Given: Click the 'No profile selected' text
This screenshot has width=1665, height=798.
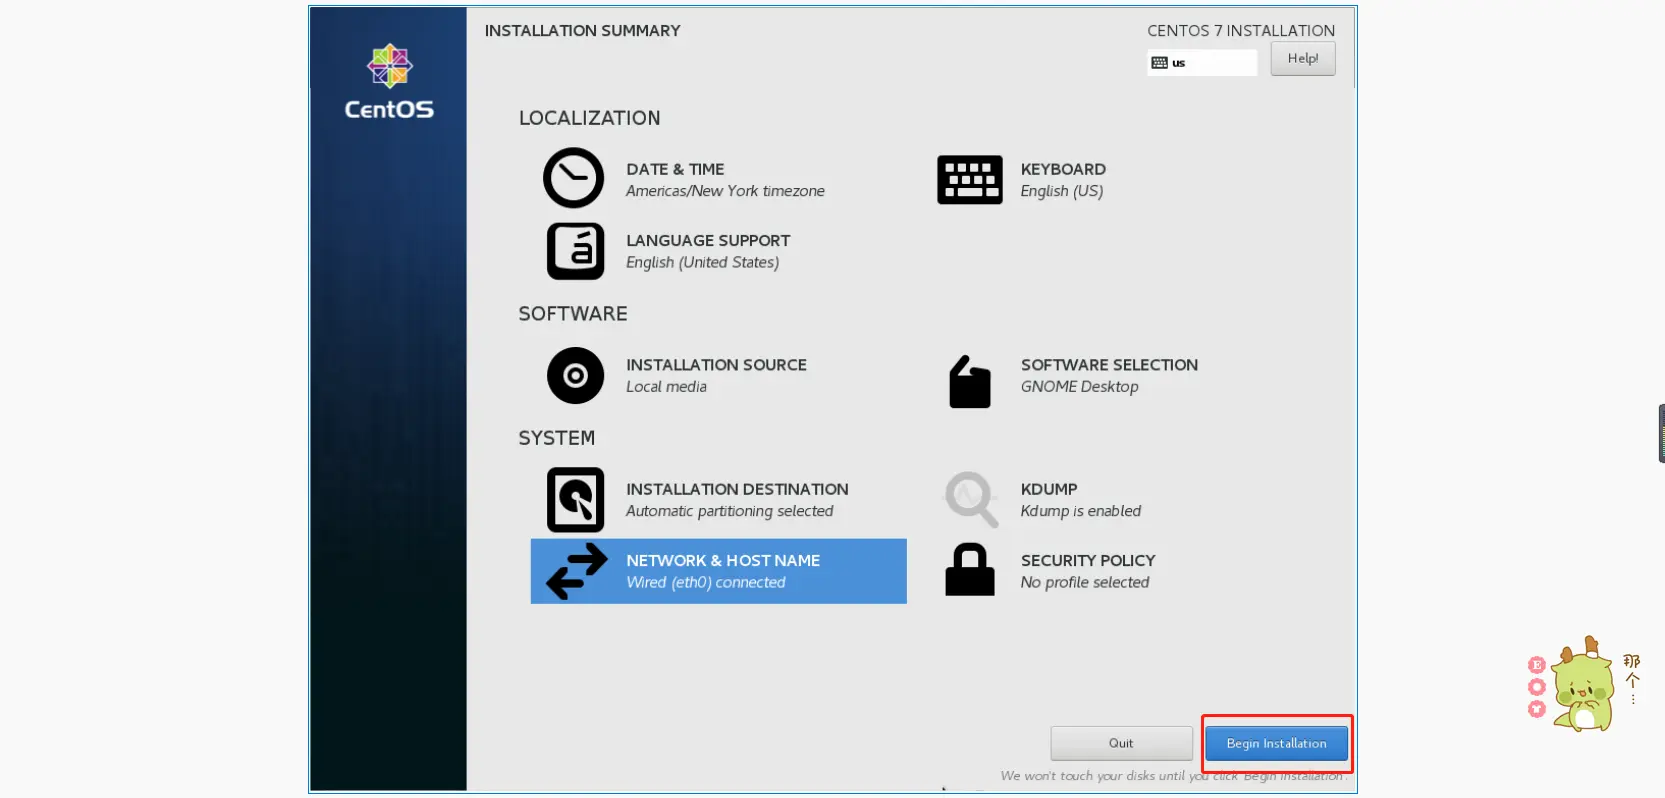Looking at the screenshot, I should pos(1085,582).
